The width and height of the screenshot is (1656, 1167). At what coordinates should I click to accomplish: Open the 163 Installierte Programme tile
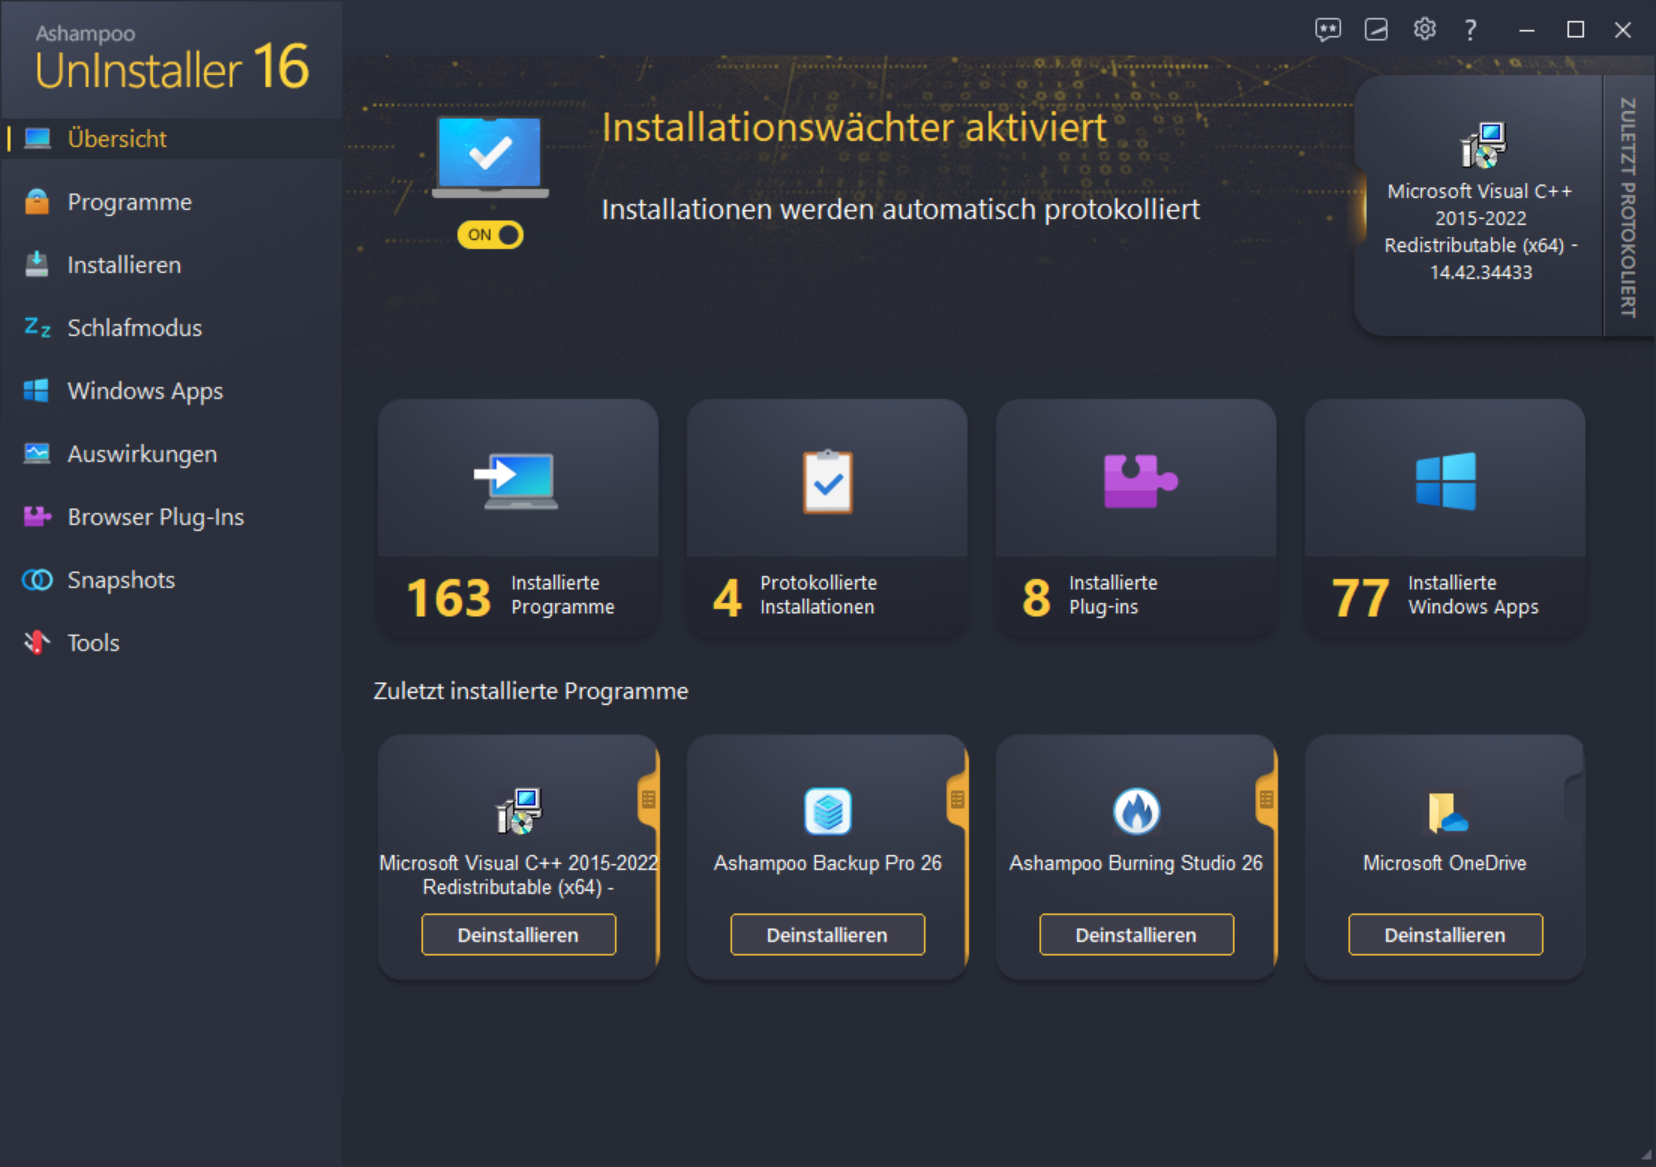pos(517,517)
